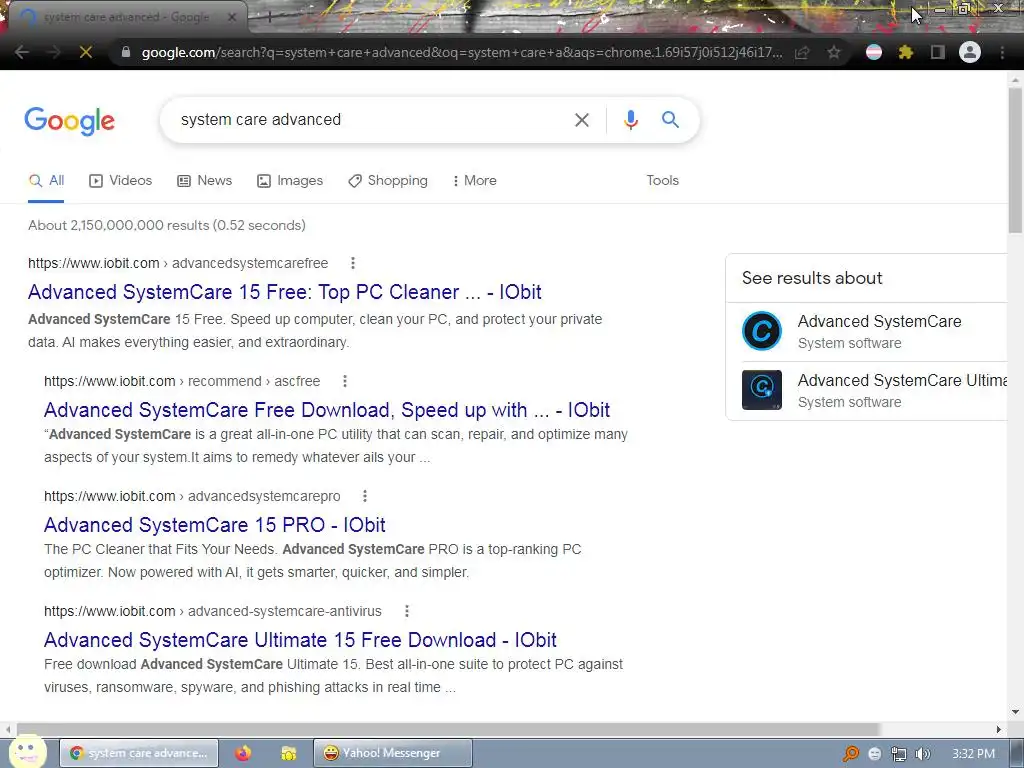Switch to the Videos tab

tap(120, 181)
